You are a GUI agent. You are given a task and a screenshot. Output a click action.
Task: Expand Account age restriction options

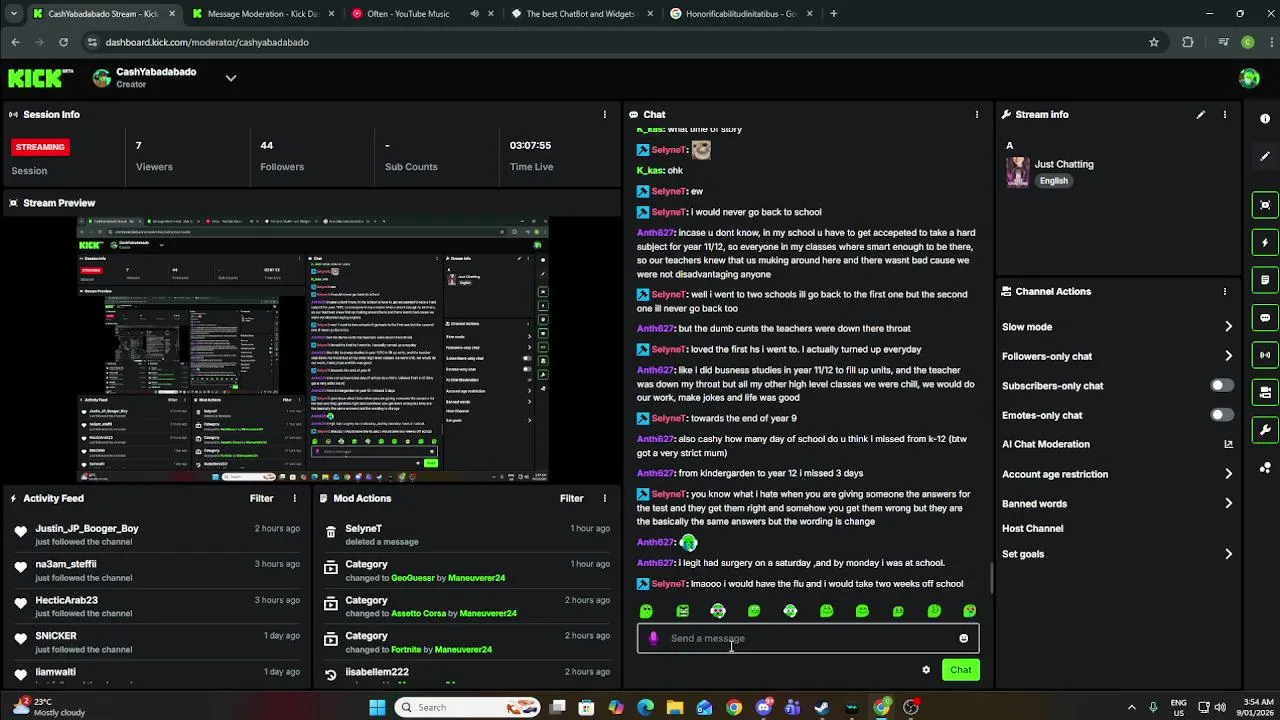[1228, 474]
